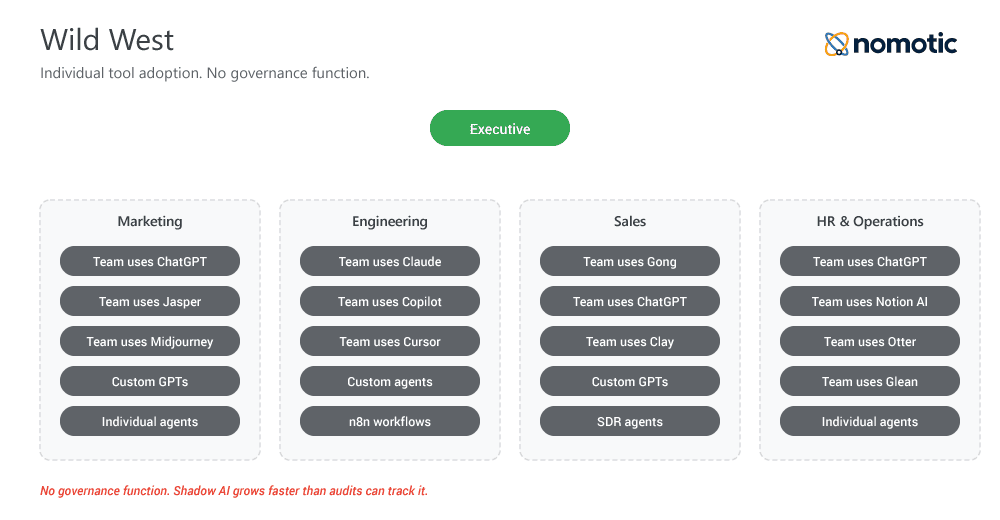Click the SDR agents pill
The image size is (1000, 520).
click(x=630, y=421)
